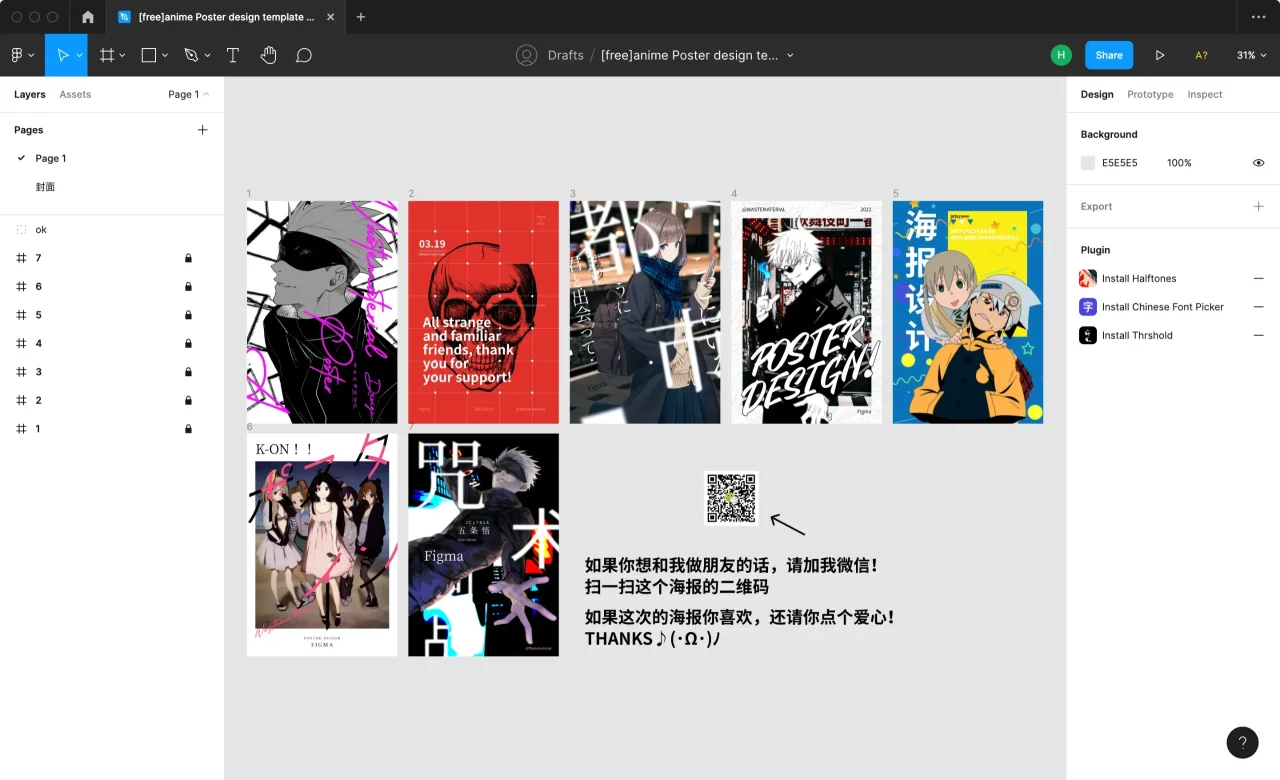This screenshot has height=780, width=1280.
Task: Open a new tab with plus icon
Action: tap(361, 17)
